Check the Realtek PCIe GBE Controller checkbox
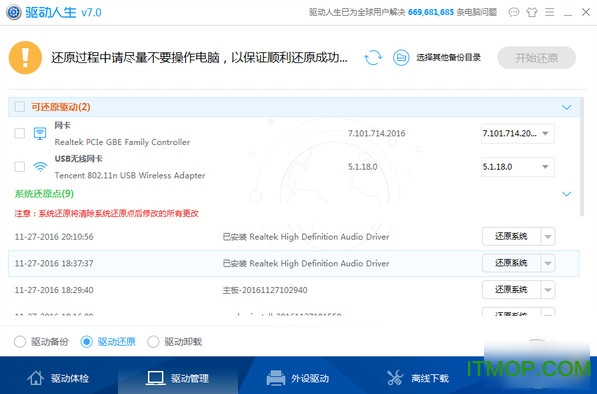This screenshot has height=394, width=597. [19, 134]
